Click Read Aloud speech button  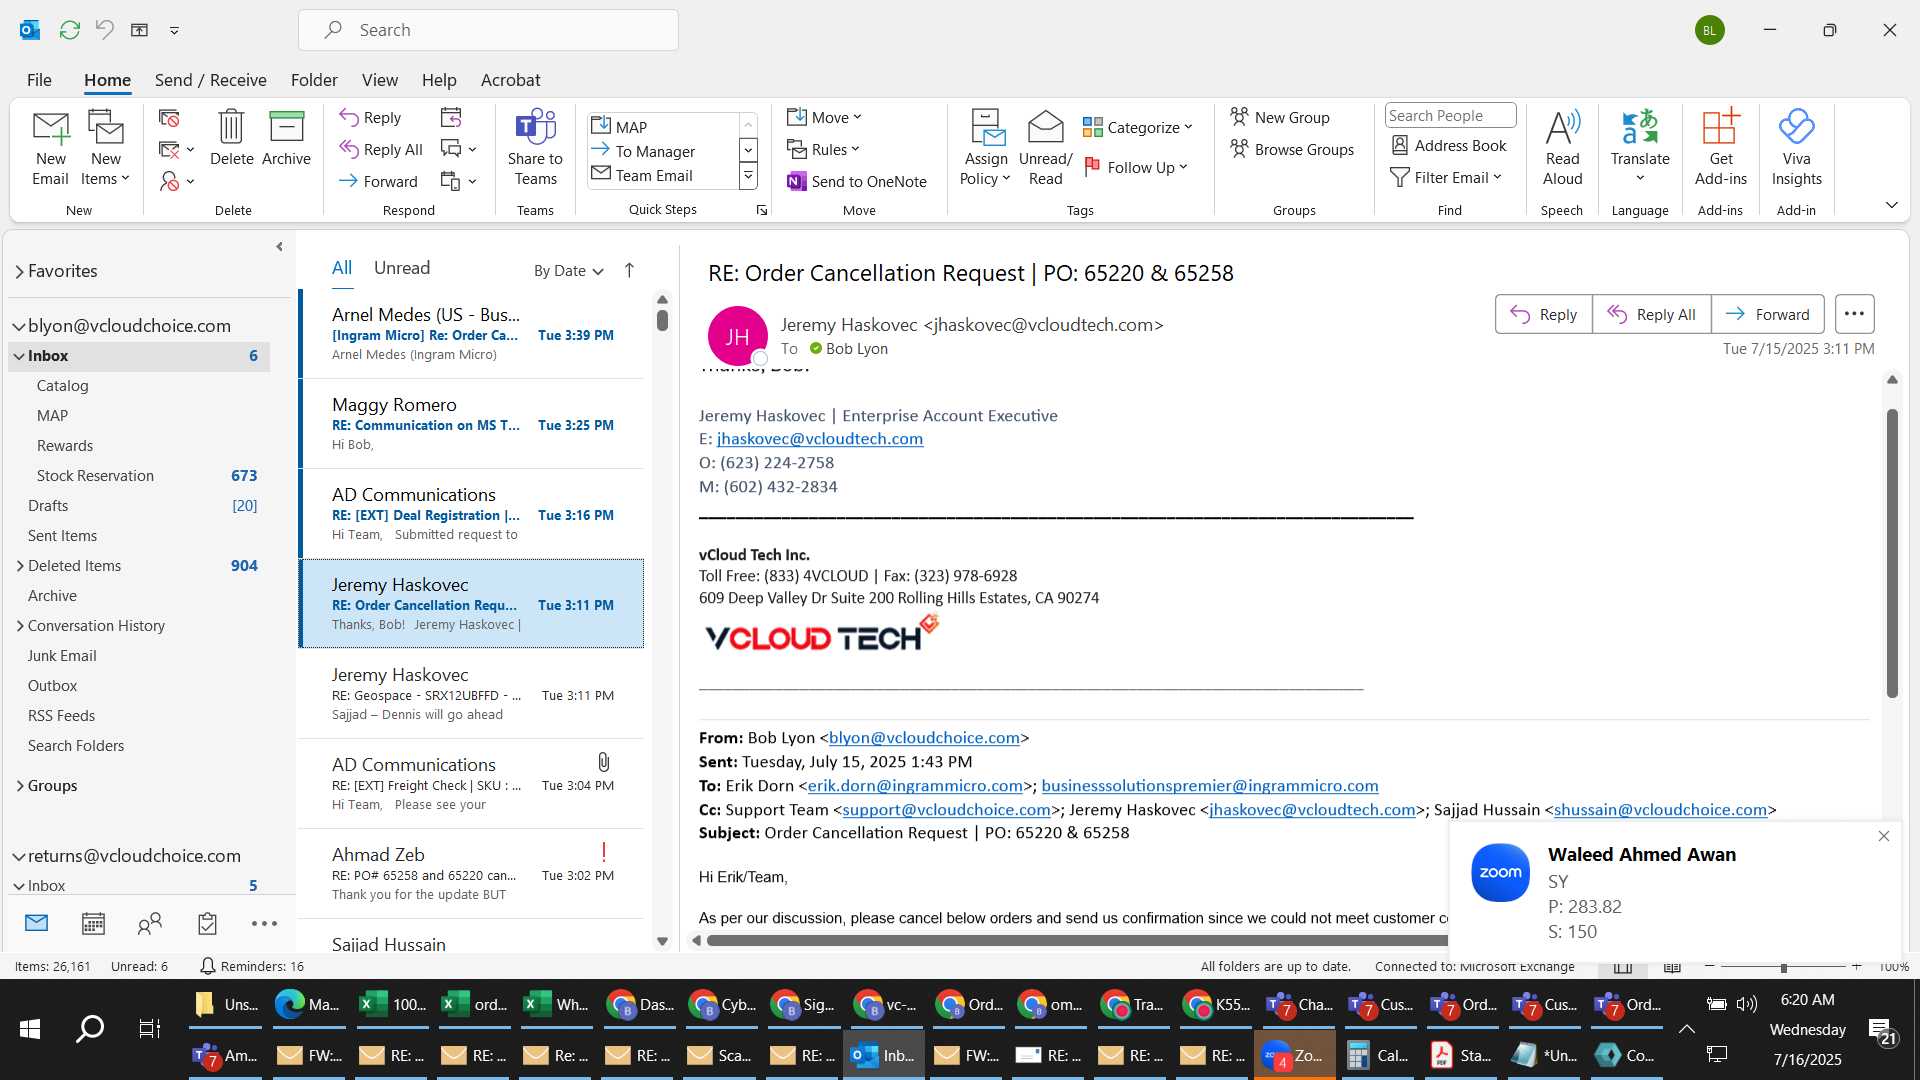click(1562, 148)
